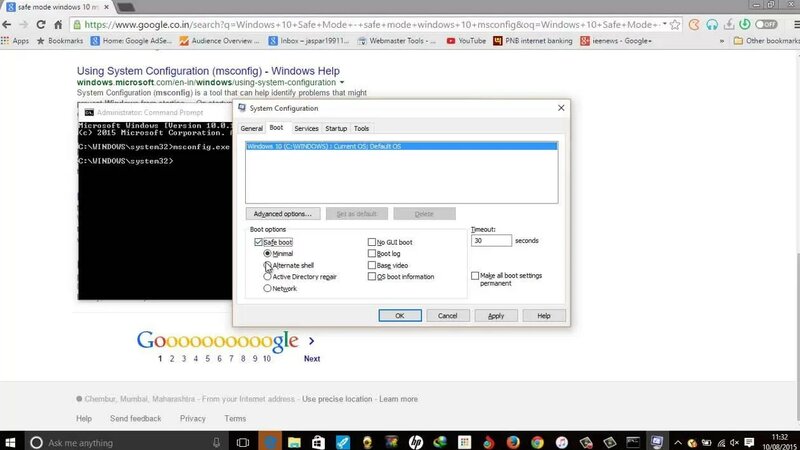Open Google Chrome from the taskbar
This screenshot has width=800, height=450.
pyautogui.click(x=537, y=442)
